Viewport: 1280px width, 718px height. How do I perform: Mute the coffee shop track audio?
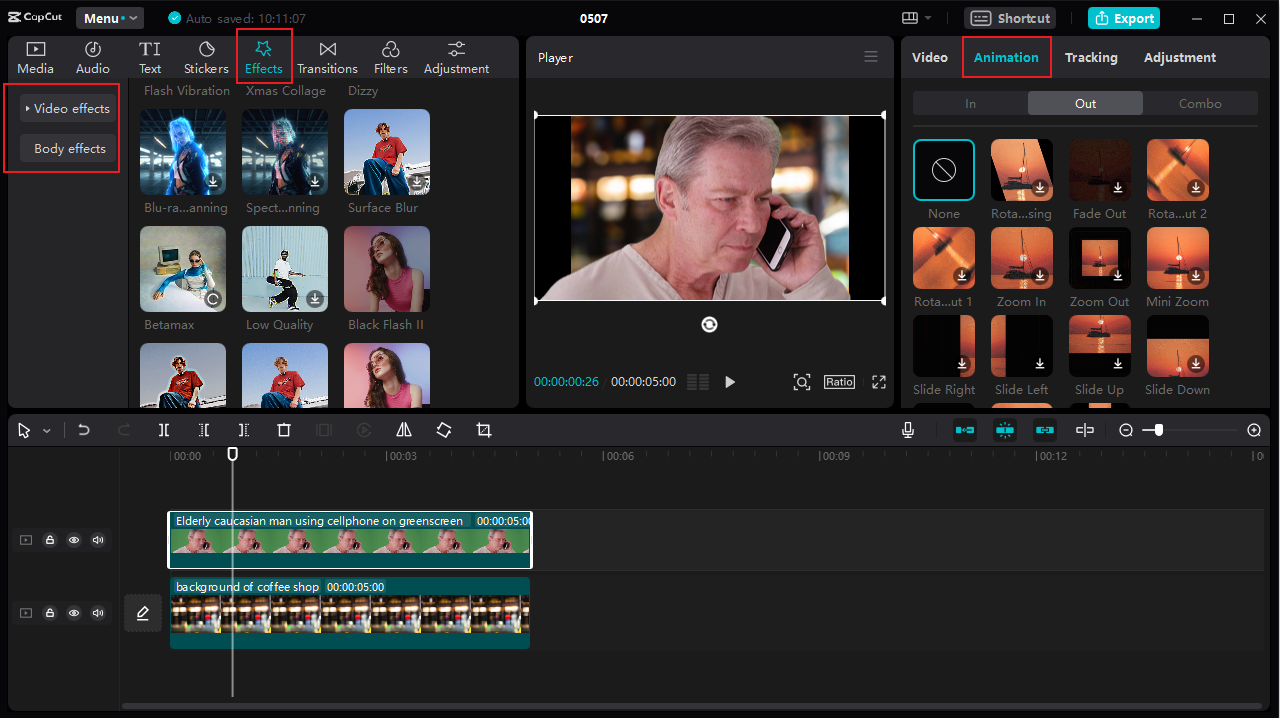pyautogui.click(x=98, y=613)
